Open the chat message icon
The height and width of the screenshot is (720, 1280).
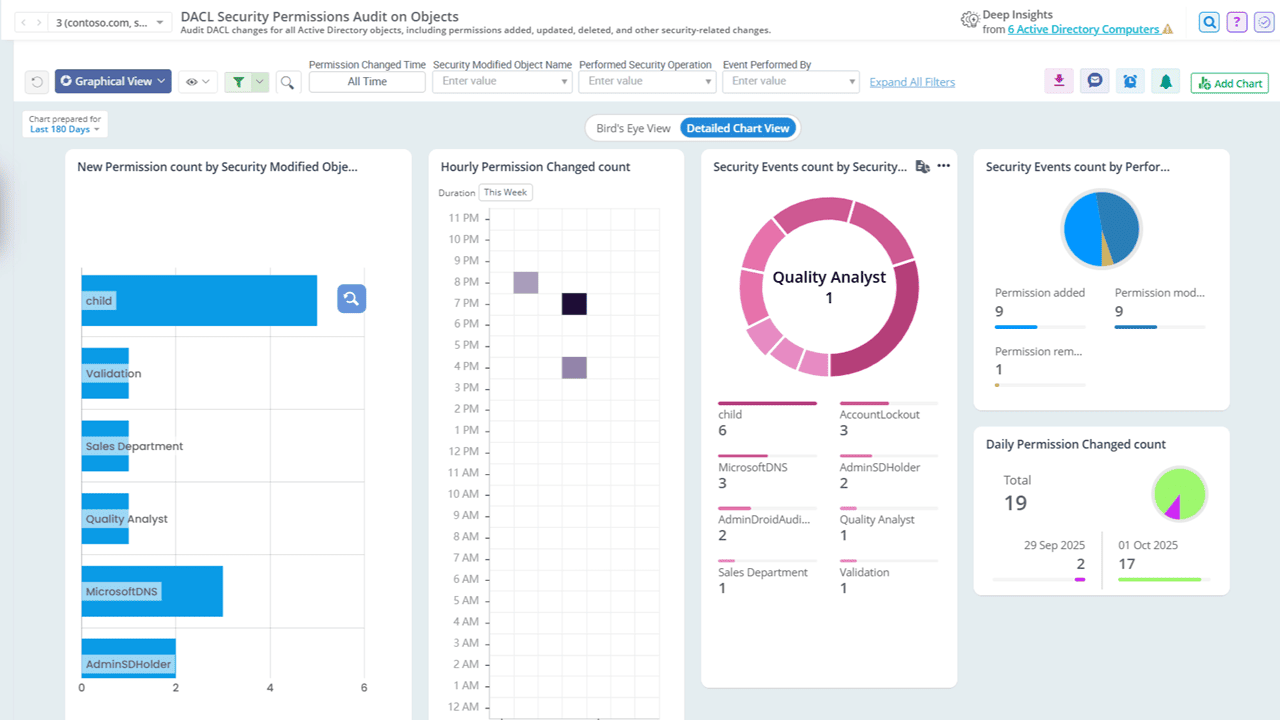point(1095,82)
